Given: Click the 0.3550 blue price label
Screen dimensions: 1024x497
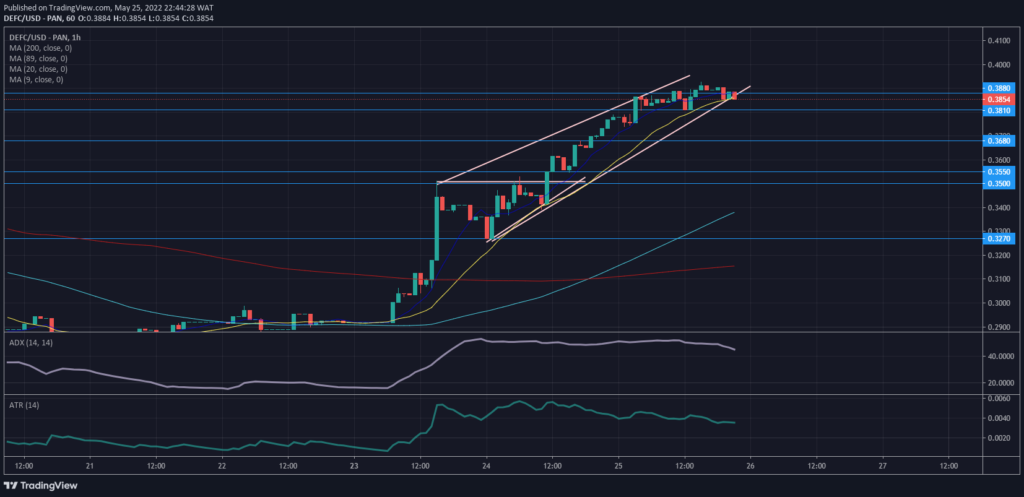Looking at the screenshot, I should point(998,172).
